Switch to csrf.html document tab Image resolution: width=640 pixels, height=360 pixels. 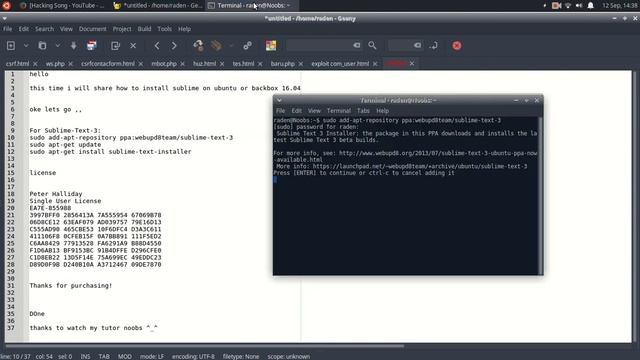pos(18,64)
